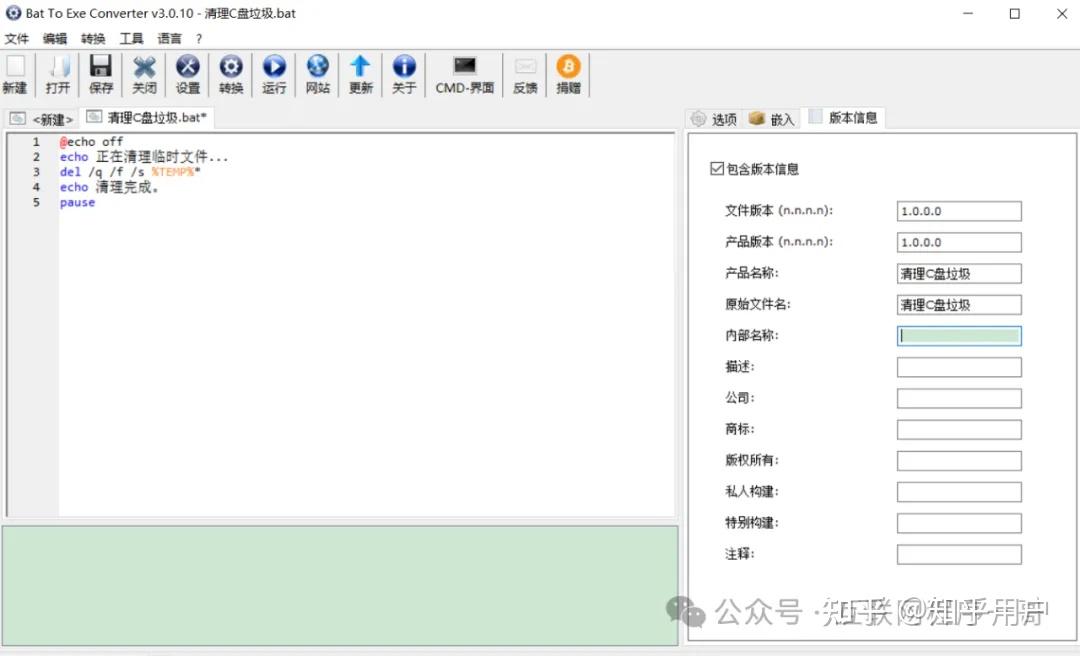Image resolution: width=1080 pixels, height=656 pixels.
Task: Select the 清理C盘垃圾.bat* document tab
Action: click(147, 118)
